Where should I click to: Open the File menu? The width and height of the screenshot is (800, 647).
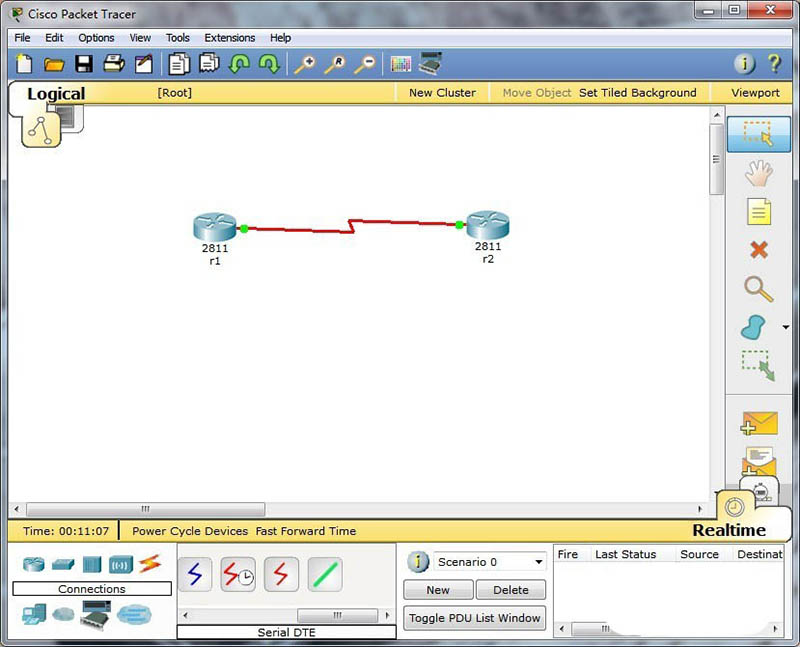(x=22, y=38)
